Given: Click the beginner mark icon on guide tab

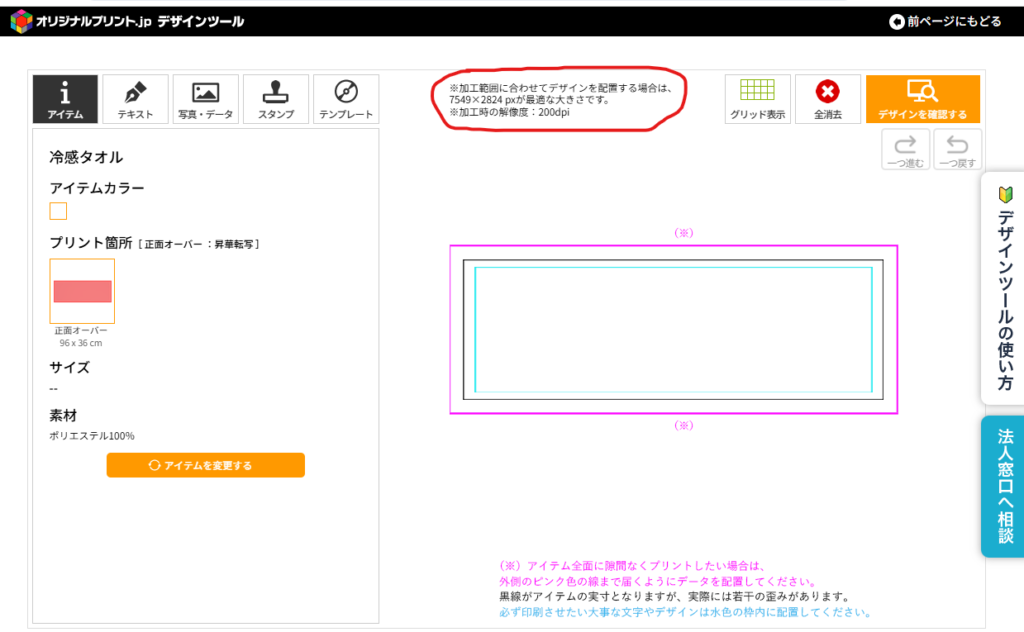Looking at the screenshot, I should (x=1005, y=195).
